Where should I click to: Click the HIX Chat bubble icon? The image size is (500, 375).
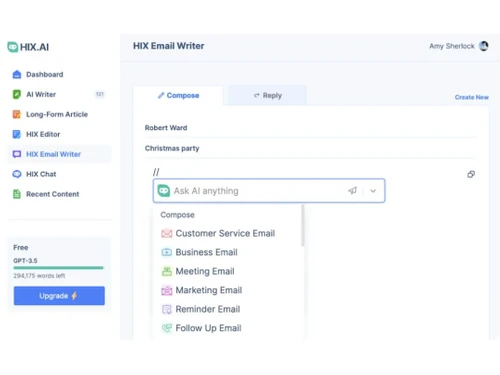[17, 174]
